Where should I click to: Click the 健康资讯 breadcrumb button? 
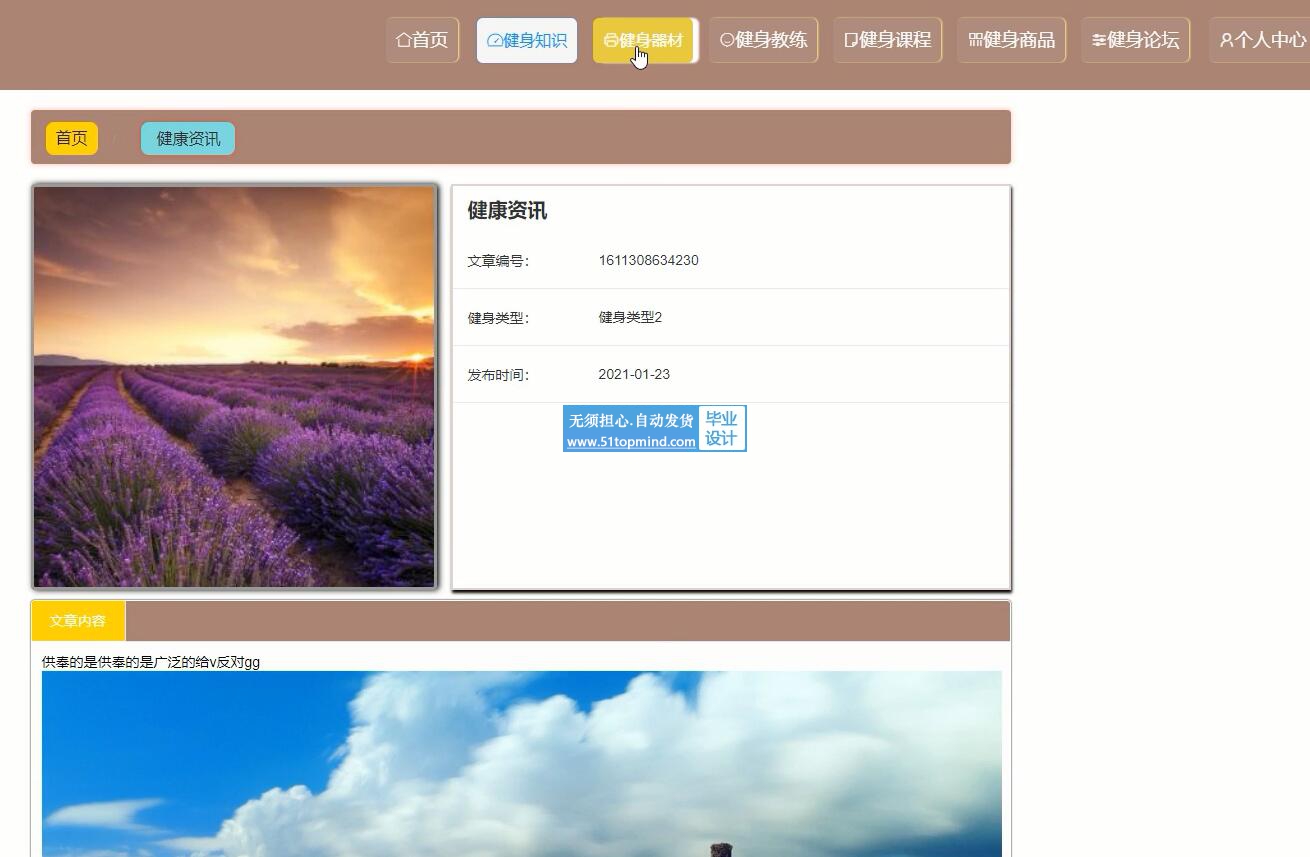point(188,138)
